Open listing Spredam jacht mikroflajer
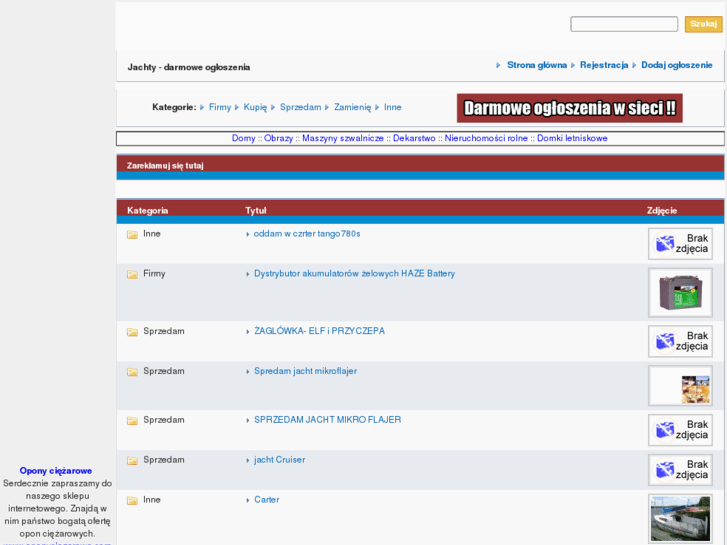Image resolution: width=727 pixels, height=545 pixels. point(306,371)
